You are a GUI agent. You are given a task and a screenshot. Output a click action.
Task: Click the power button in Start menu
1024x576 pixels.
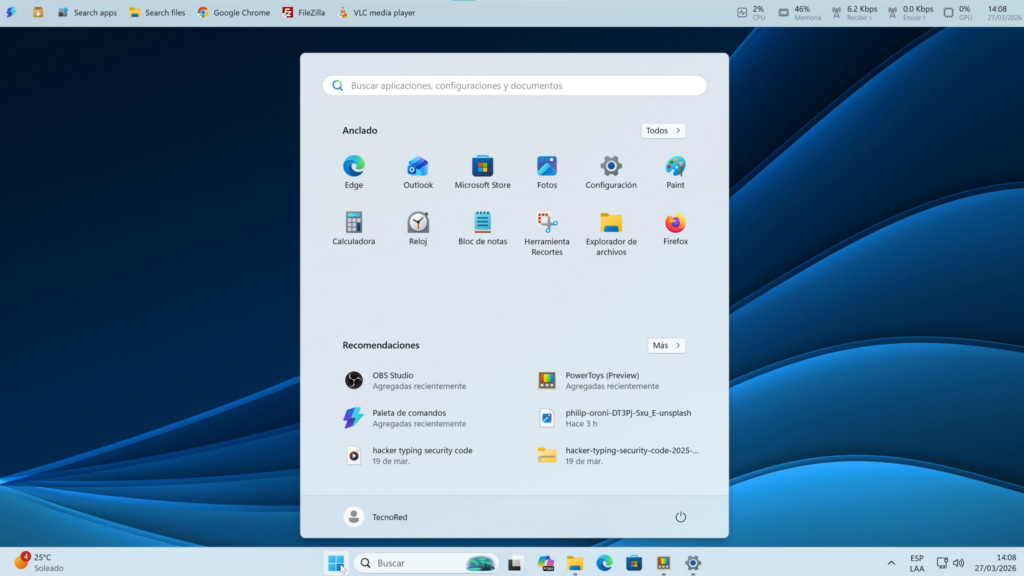[680, 517]
